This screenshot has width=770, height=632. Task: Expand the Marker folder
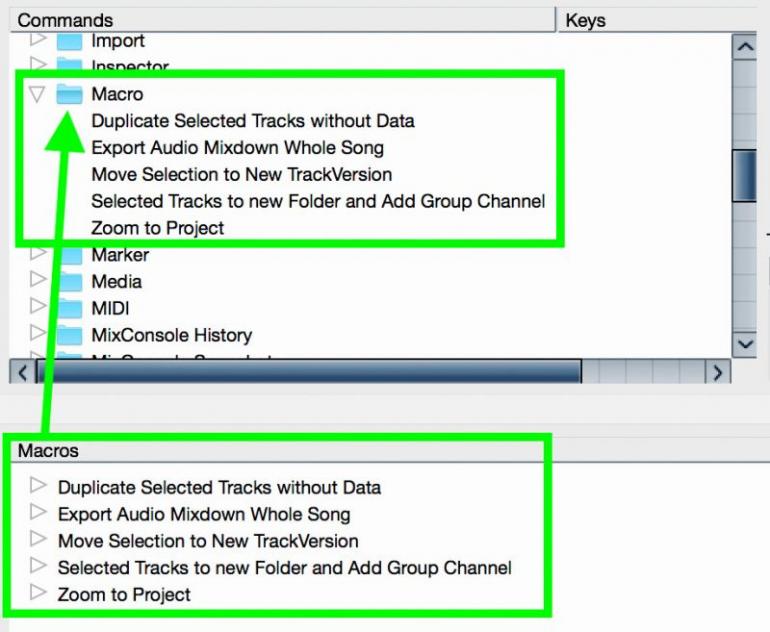pyautogui.click(x=38, y=254)
